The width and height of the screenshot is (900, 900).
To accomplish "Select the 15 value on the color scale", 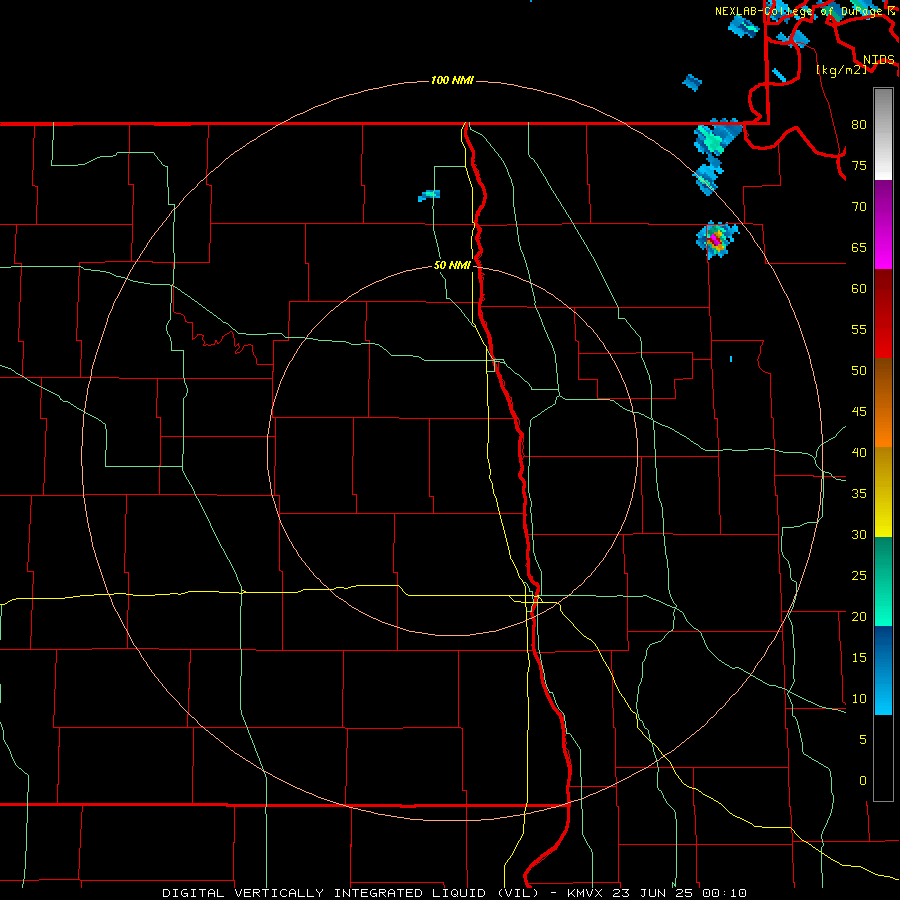I will click(x=859, y=657).
